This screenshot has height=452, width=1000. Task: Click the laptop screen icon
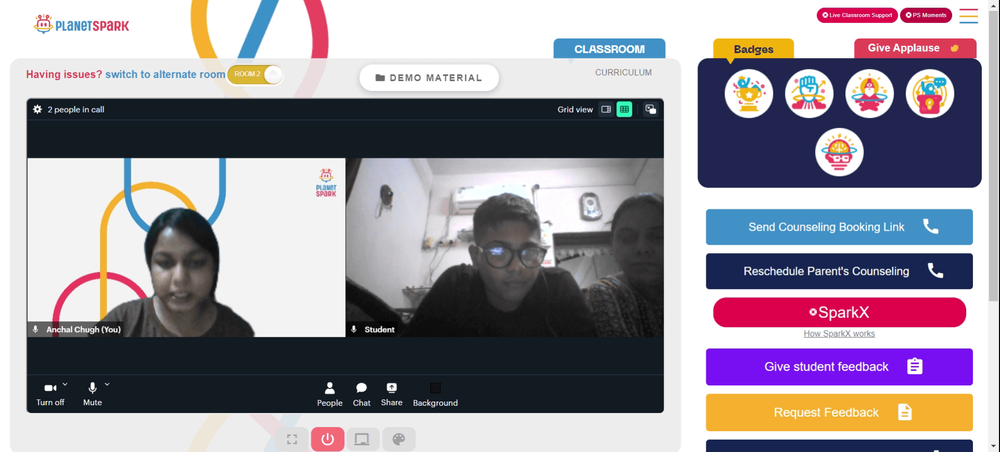[362, 439]
